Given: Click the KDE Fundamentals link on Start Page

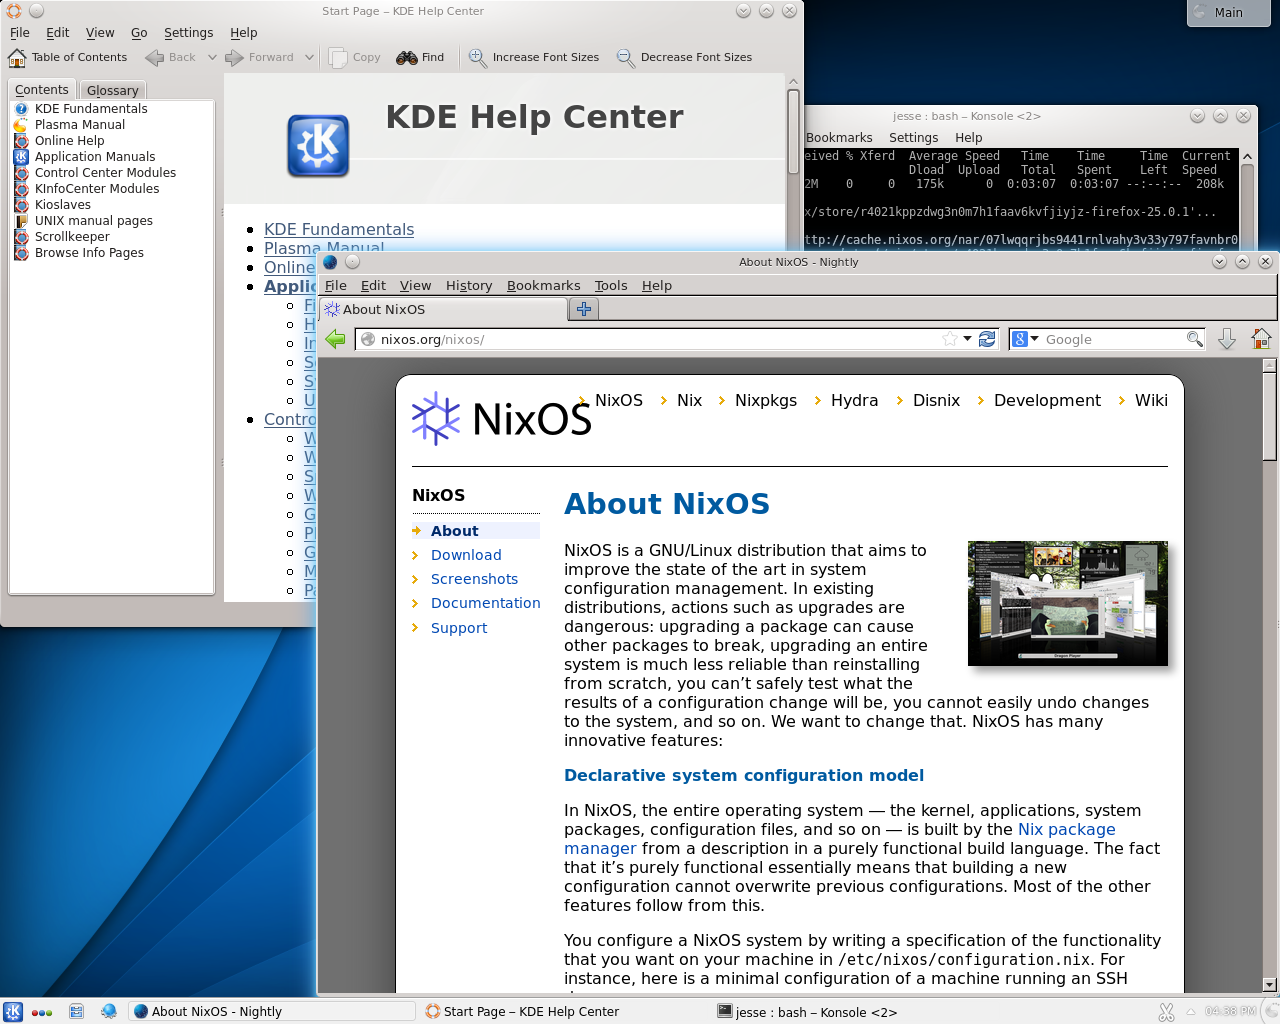Looking at the screenshot, I should 339,229.
